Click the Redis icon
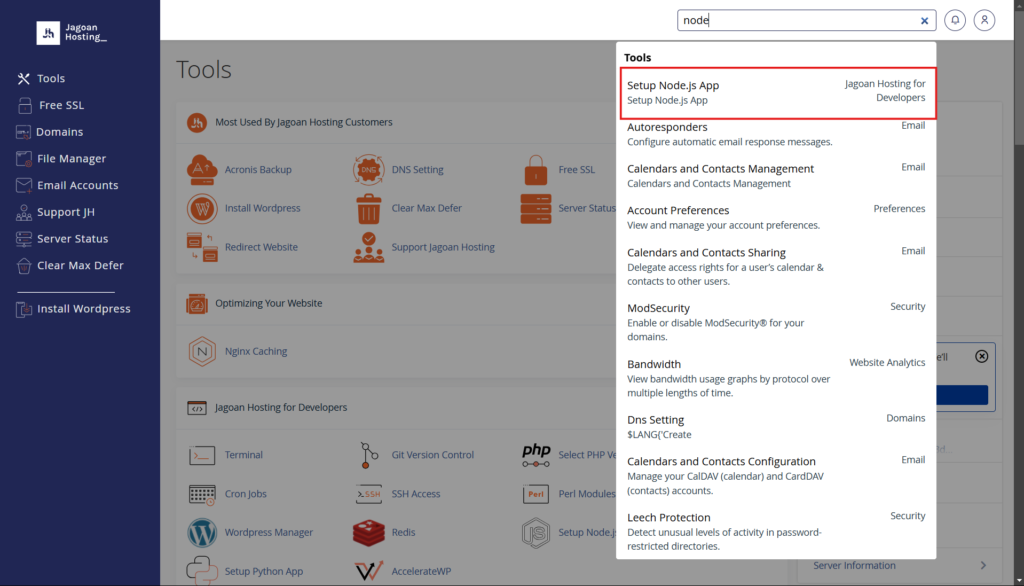Screen dimensions: 1024x586 pyautogui.click(x=369, y=533)
